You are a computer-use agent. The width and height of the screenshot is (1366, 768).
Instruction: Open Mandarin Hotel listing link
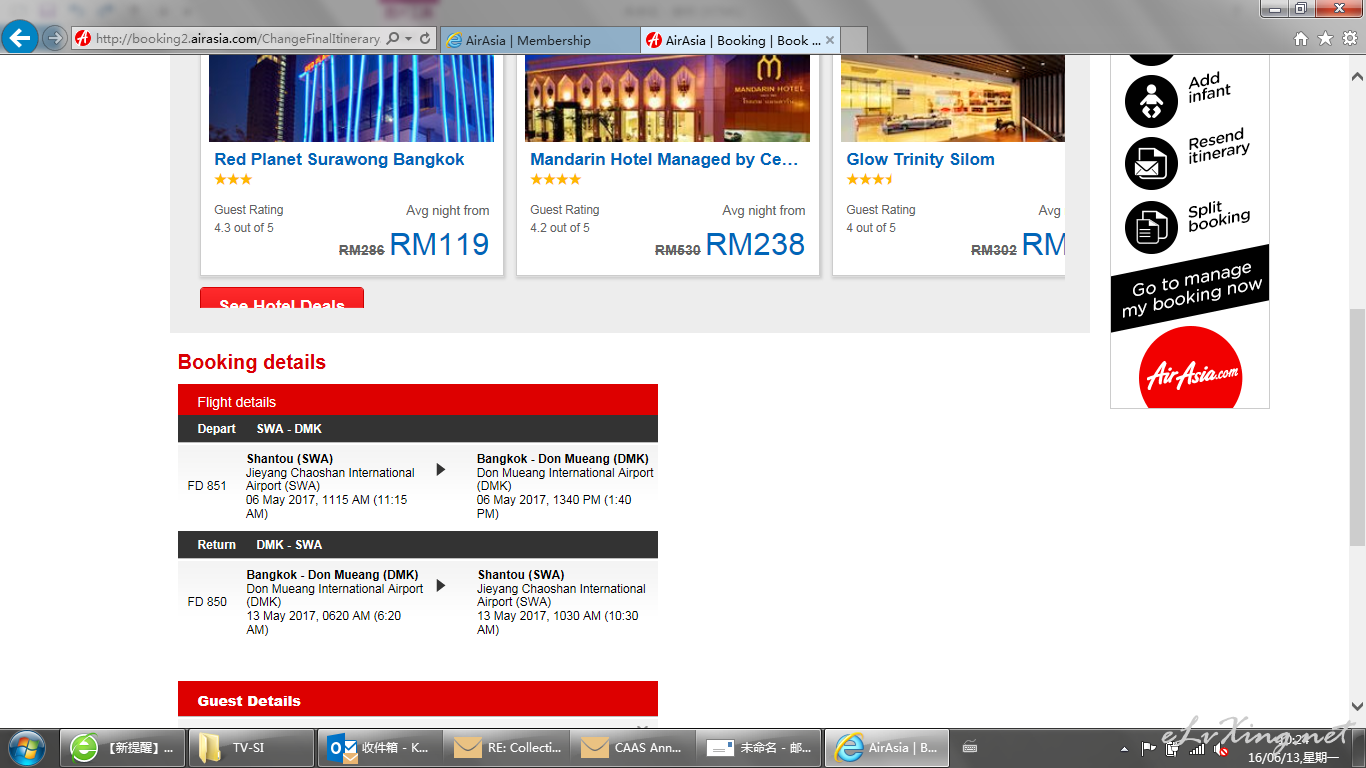pyautogui.click(x=664, y=159)
